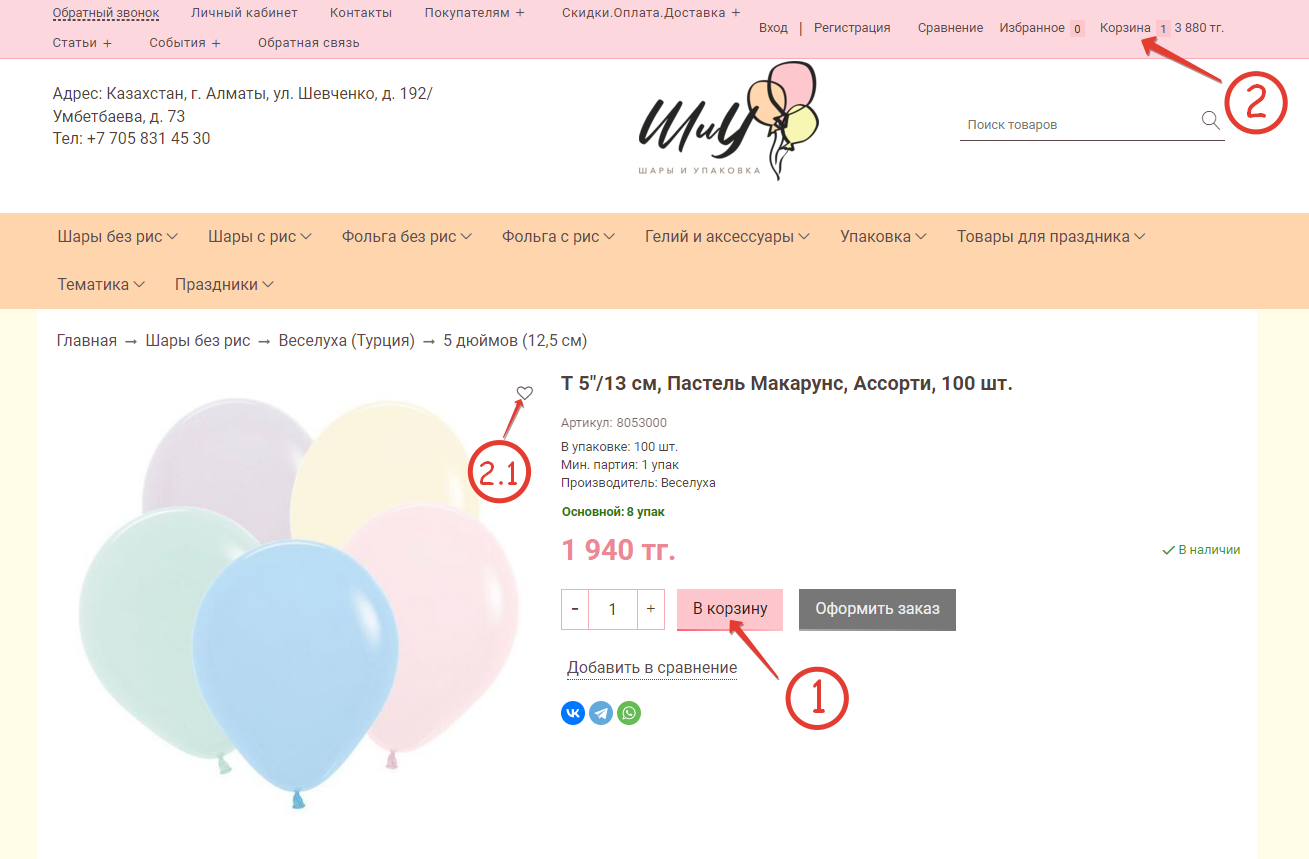Share product via WhatsApp icon
Screen dimensions: 1309x859
[x=629, y=713]
